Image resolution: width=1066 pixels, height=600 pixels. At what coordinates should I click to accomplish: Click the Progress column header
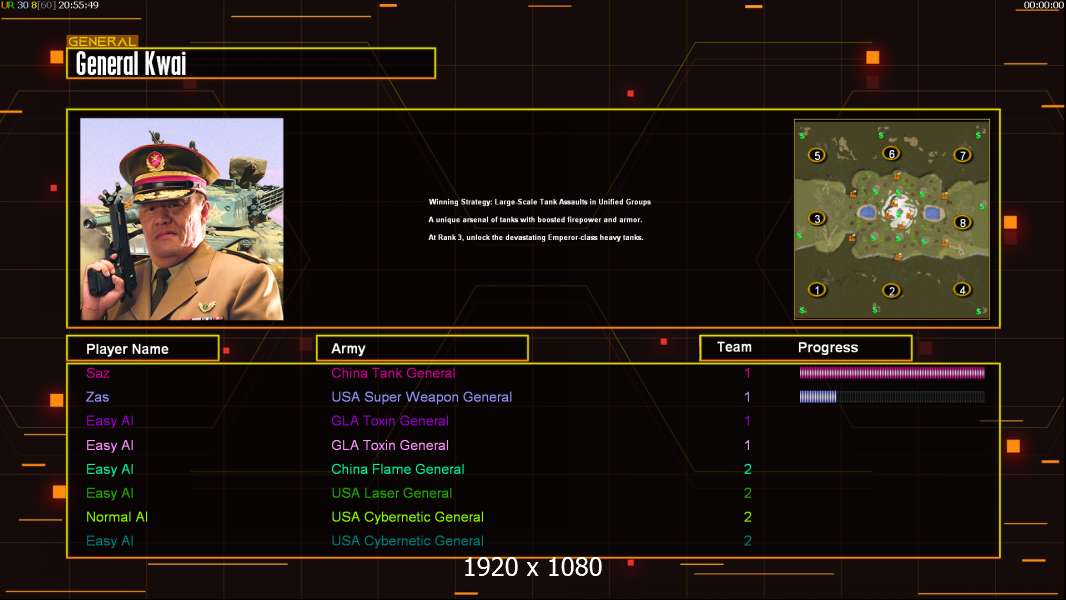pos(827,348)
